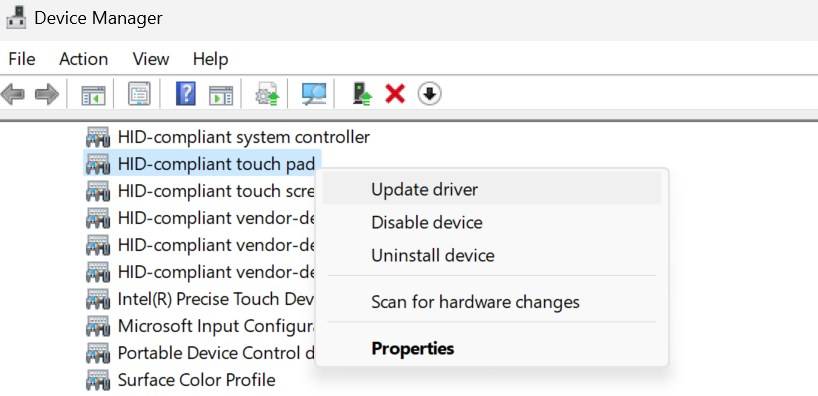Click the Enable device toolbar icon
The width and height of the screenshot is (818, 396).
point(362,94)
